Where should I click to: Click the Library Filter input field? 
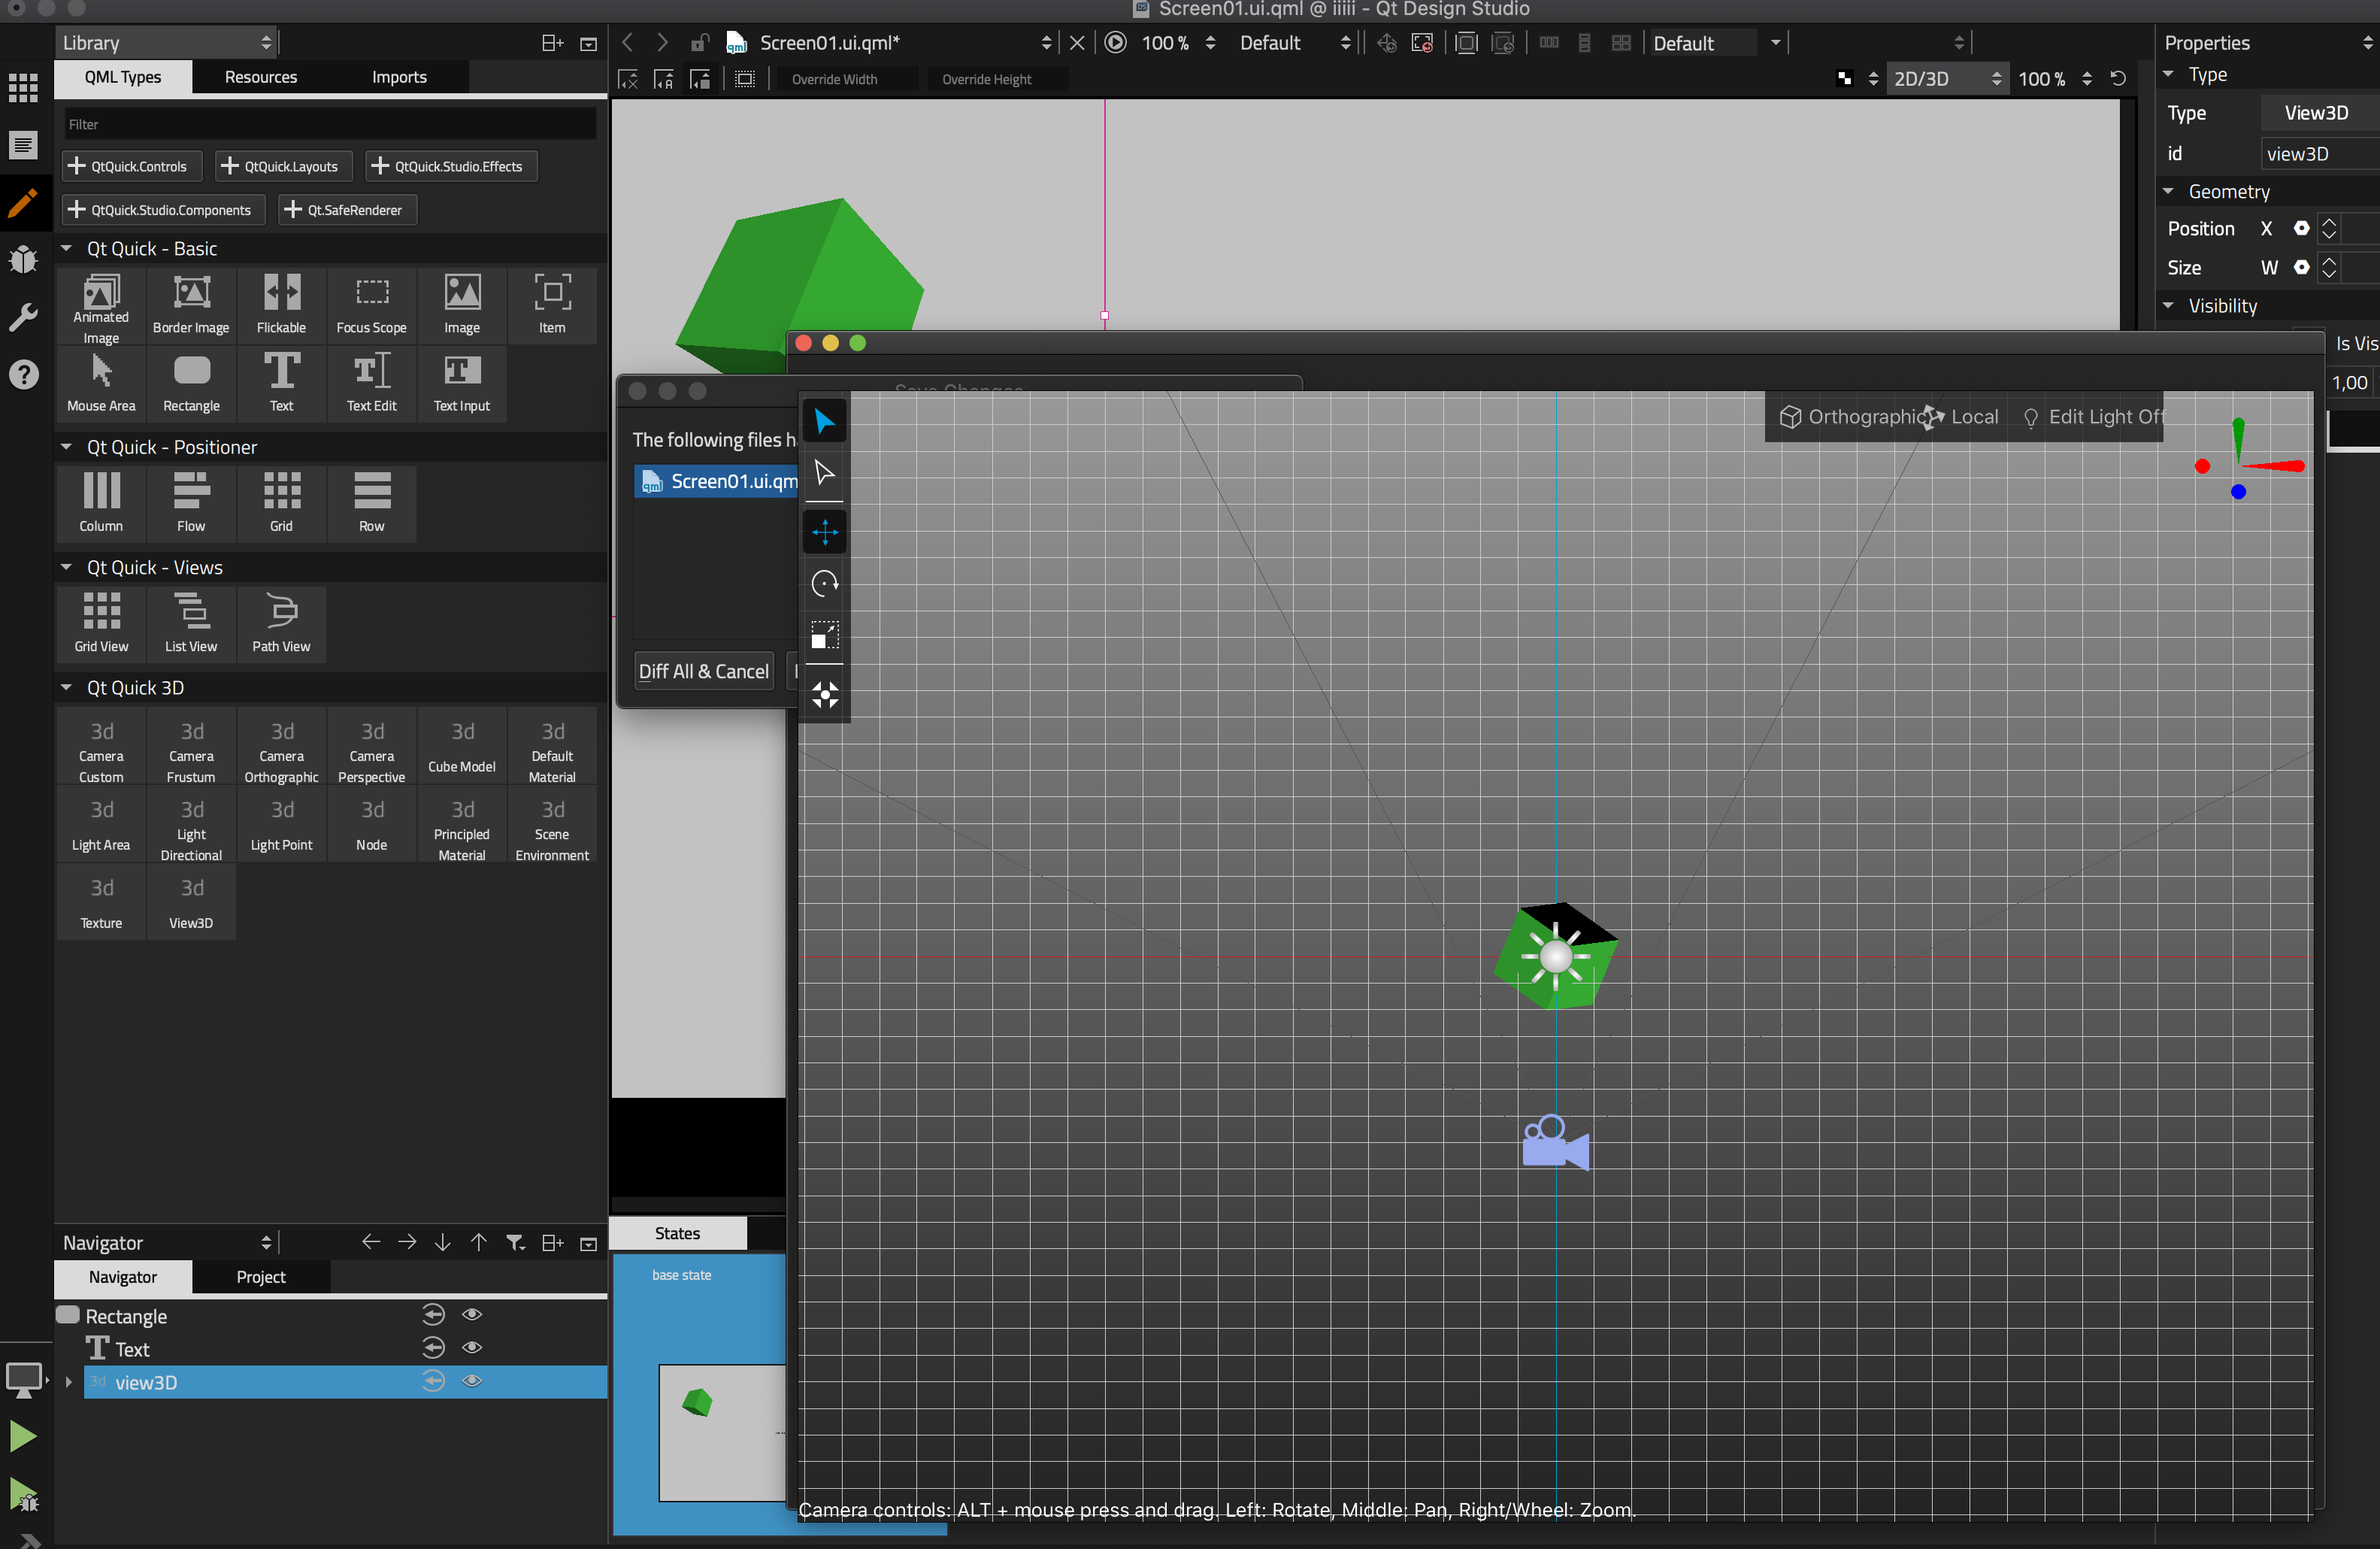pos(330,124)
